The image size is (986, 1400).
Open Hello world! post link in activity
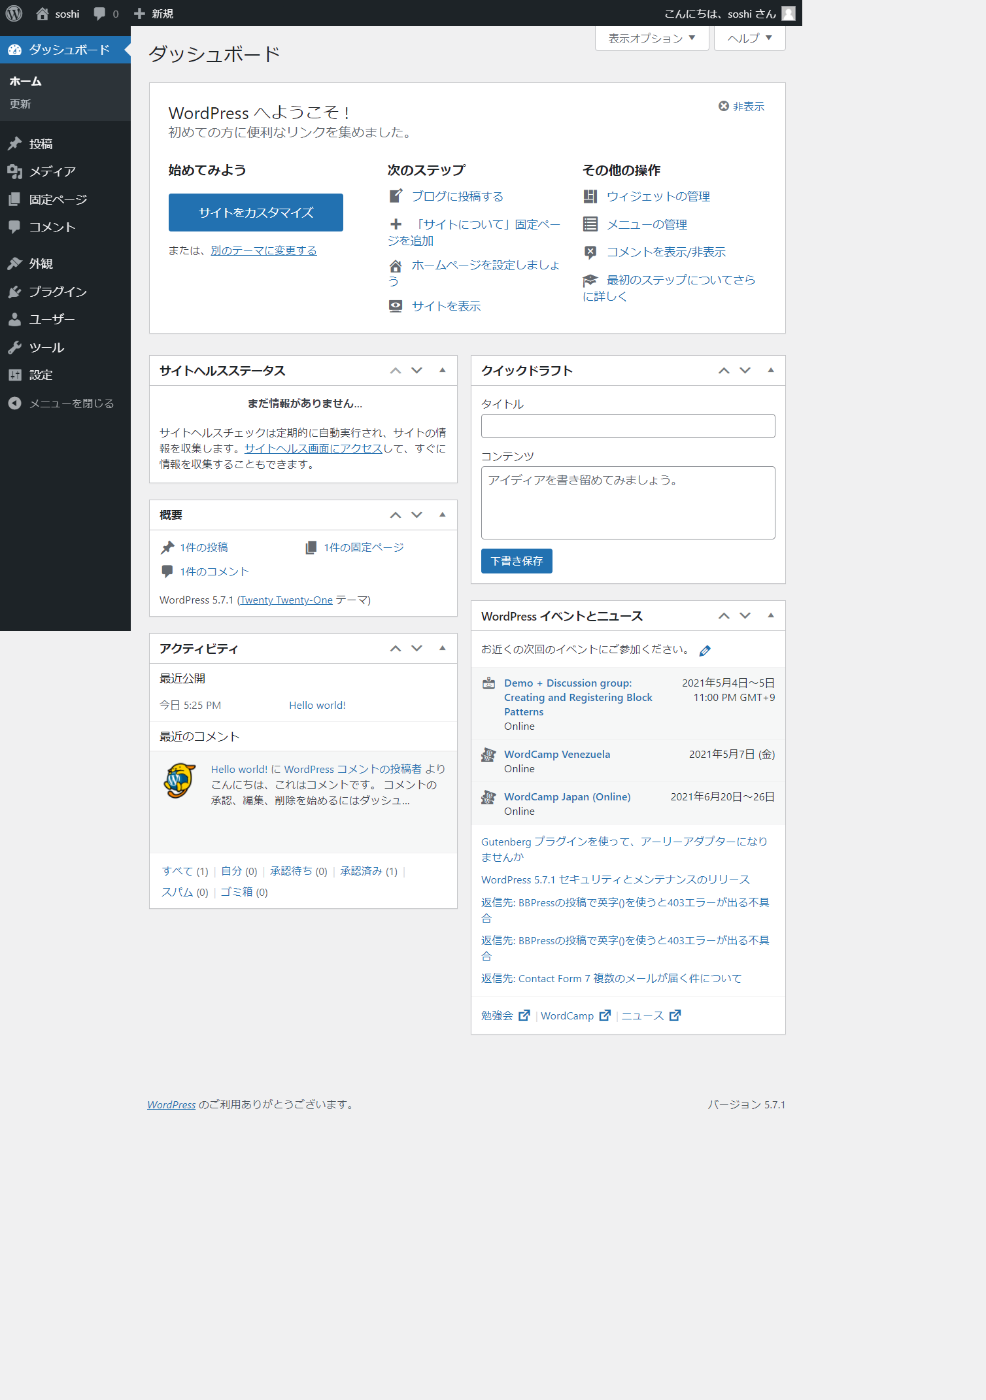click(x=317, y=705)
